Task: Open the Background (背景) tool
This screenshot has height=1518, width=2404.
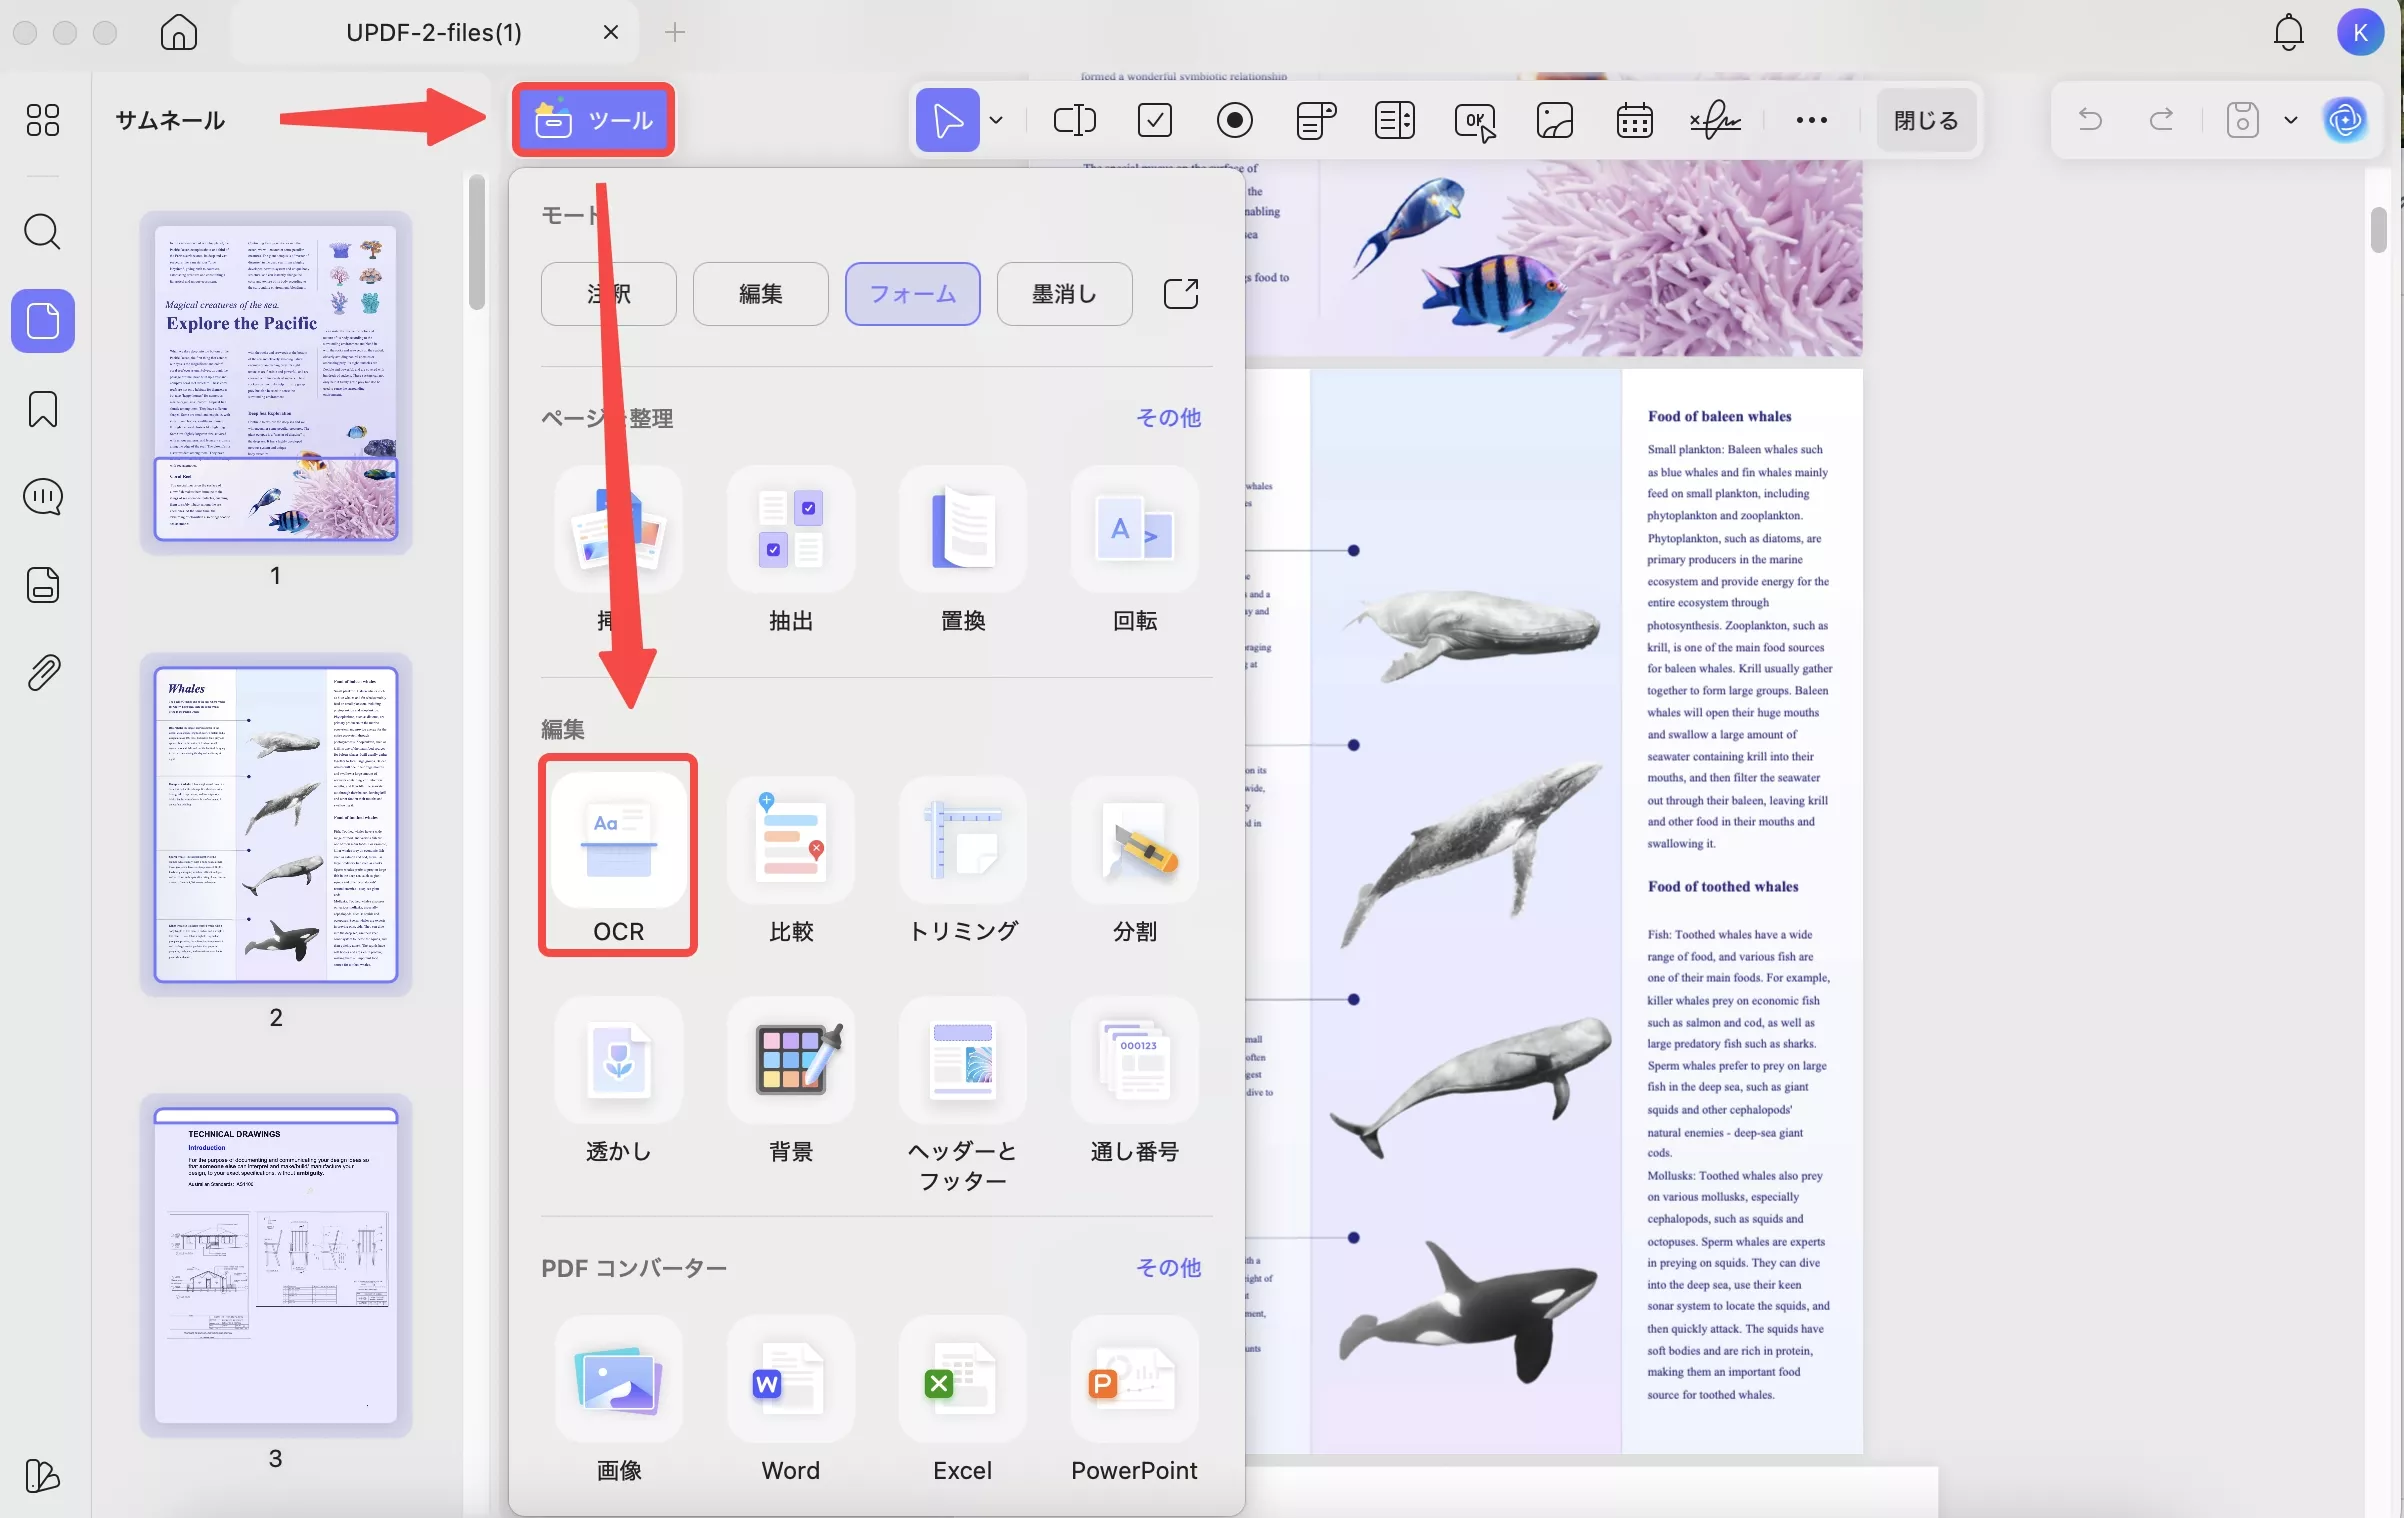Action: [x=790, y=1061]
